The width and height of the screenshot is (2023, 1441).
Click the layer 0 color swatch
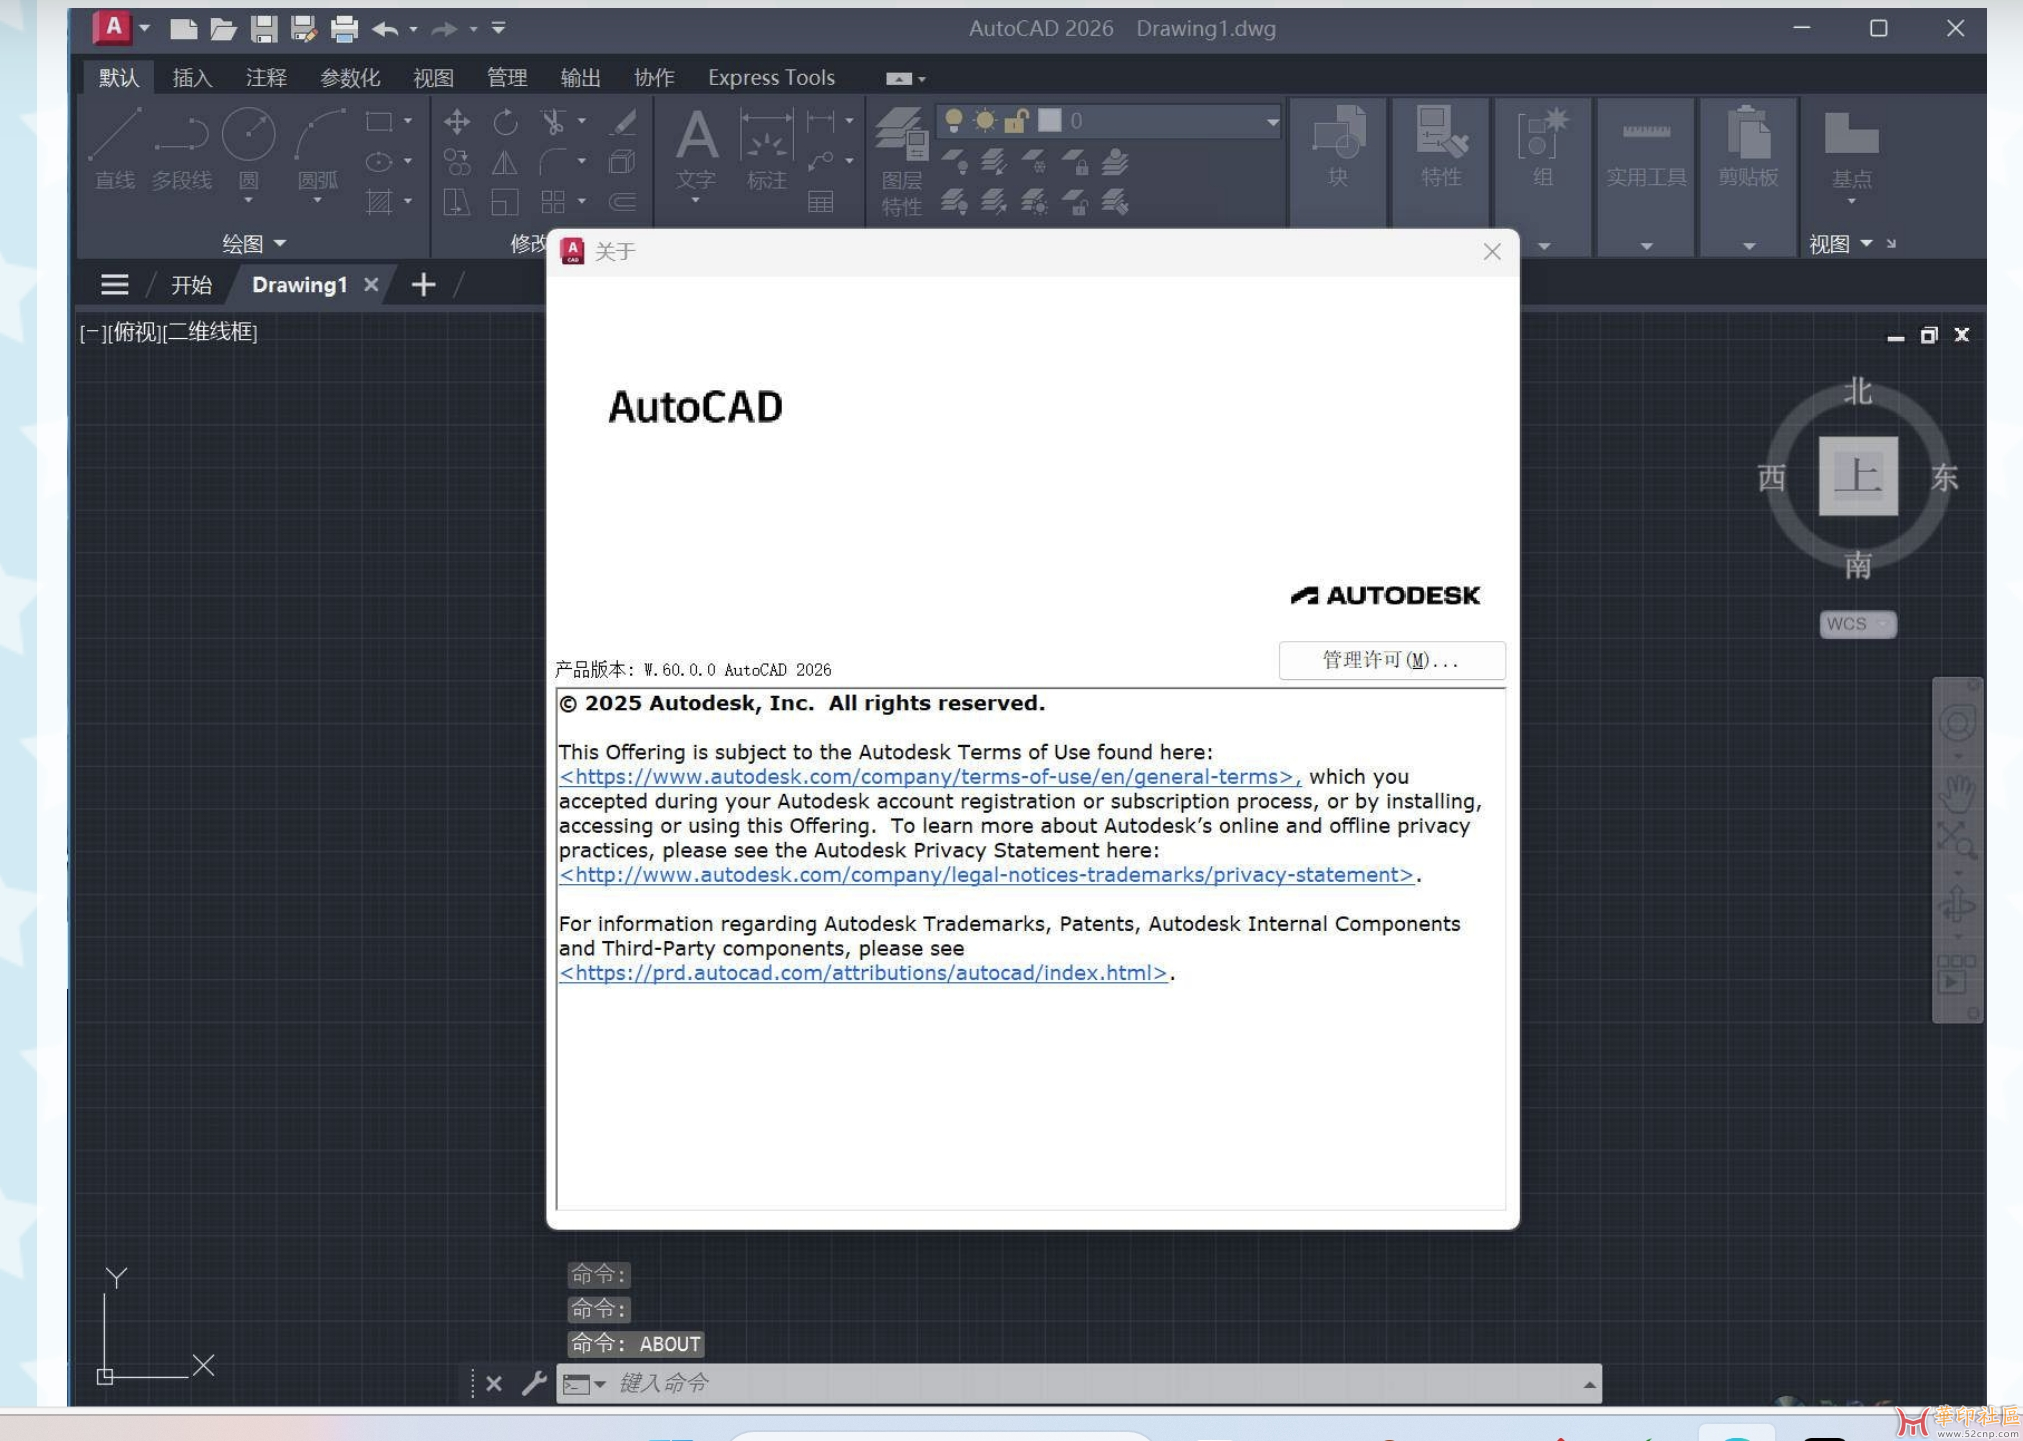[1050, 121]
